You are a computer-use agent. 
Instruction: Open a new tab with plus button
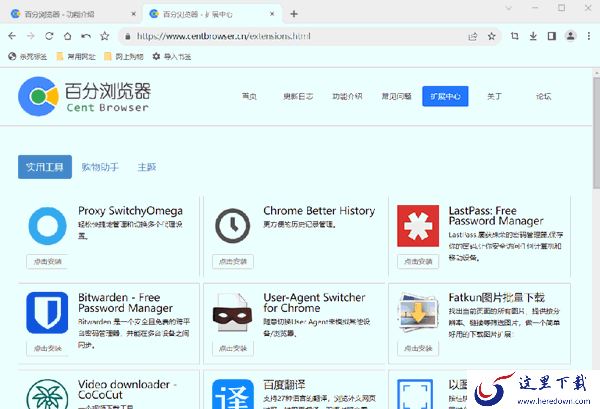pyautogui.click(x=294, y=14)
